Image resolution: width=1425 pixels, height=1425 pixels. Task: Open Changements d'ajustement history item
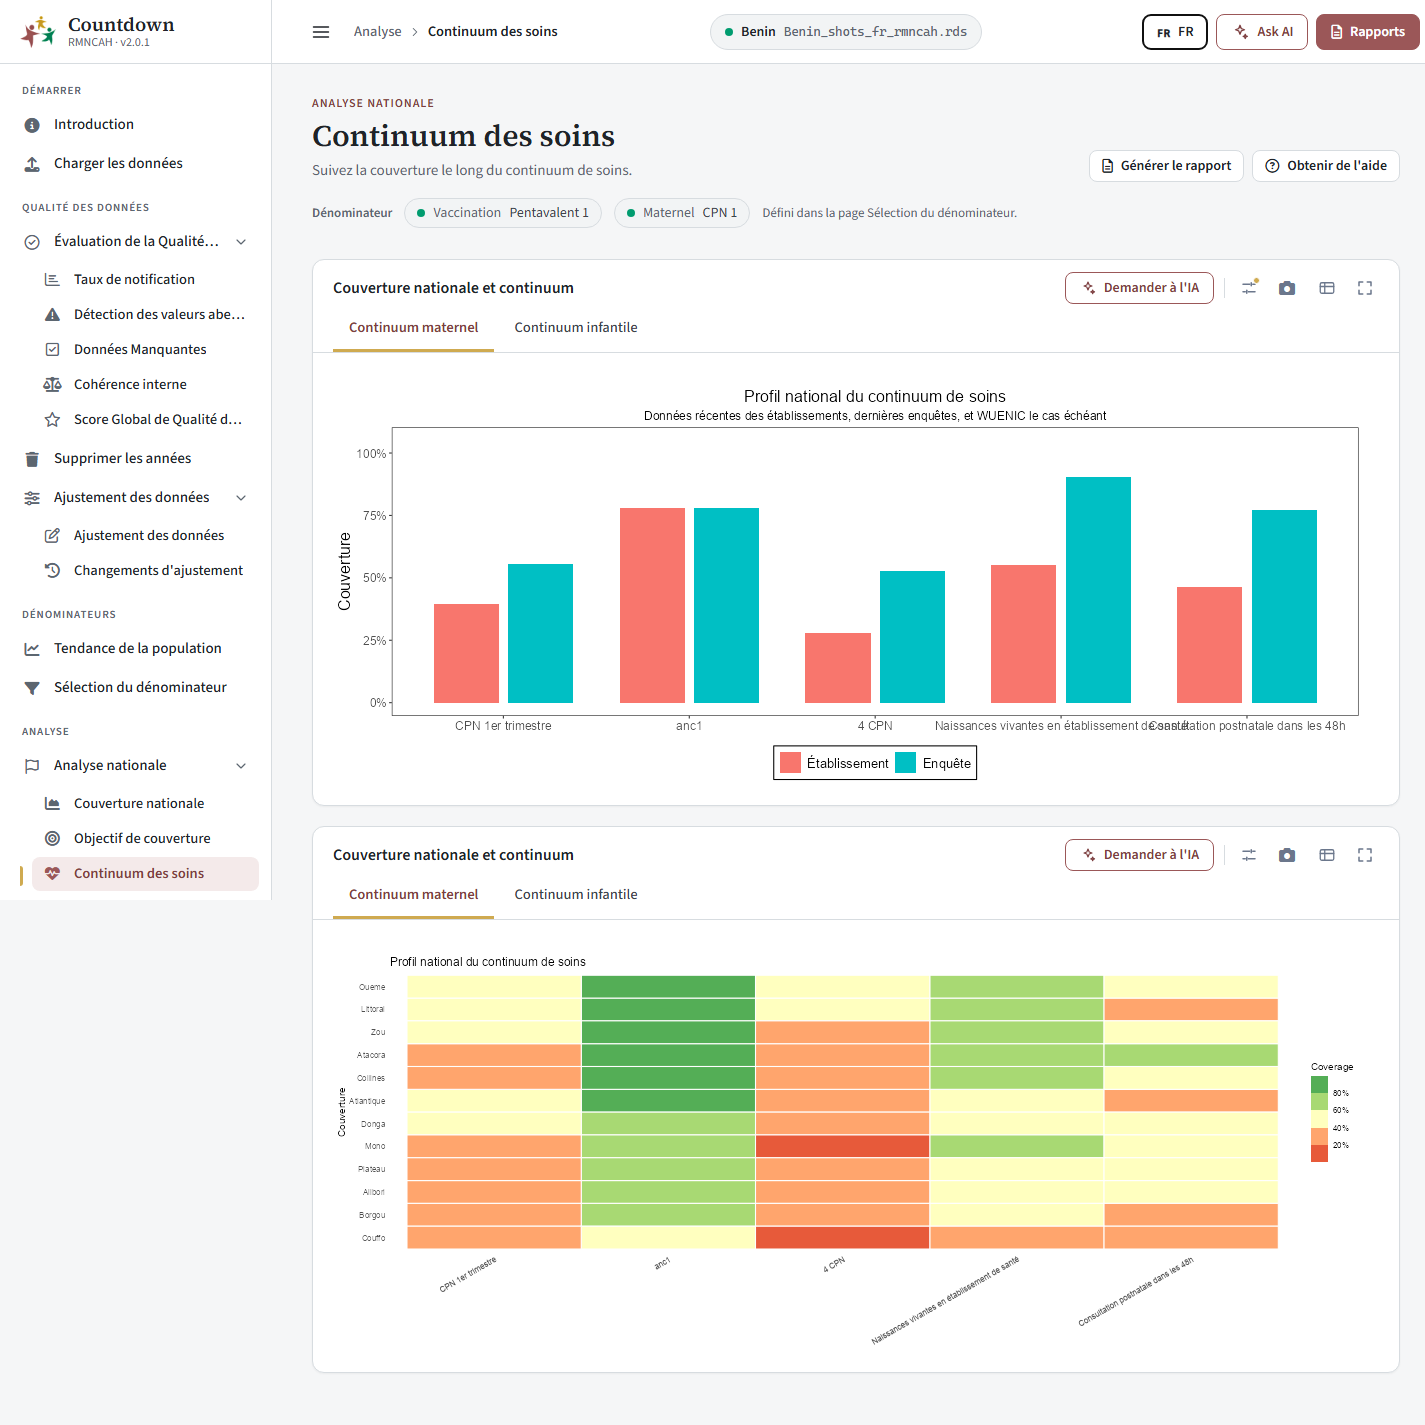click(145, 570)
